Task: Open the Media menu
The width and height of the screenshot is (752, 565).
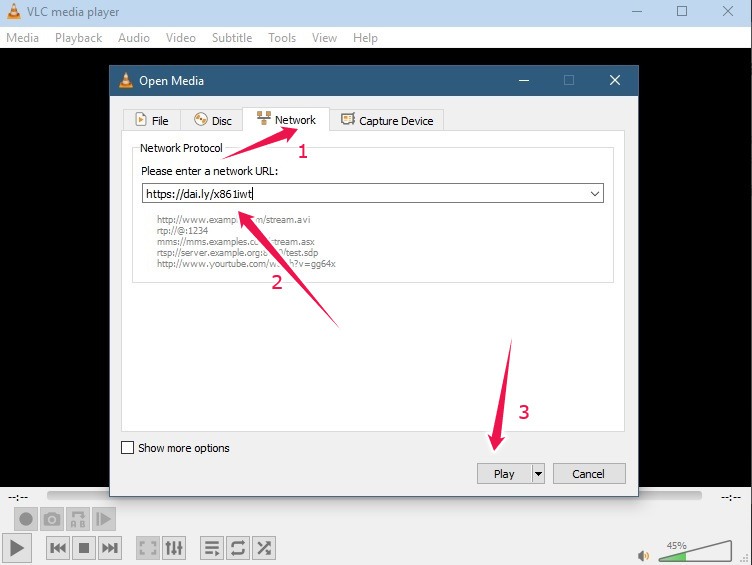Action: (x=23, y=38)
